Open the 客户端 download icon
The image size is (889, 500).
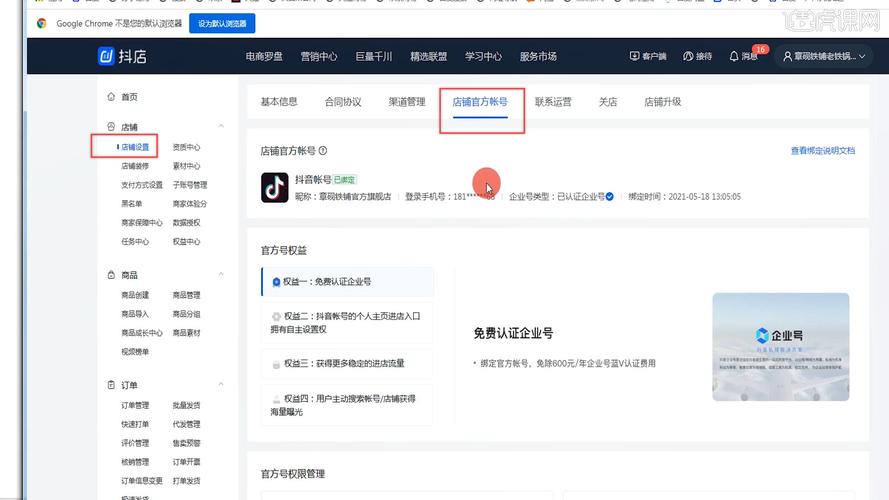[x=634, y=56]
